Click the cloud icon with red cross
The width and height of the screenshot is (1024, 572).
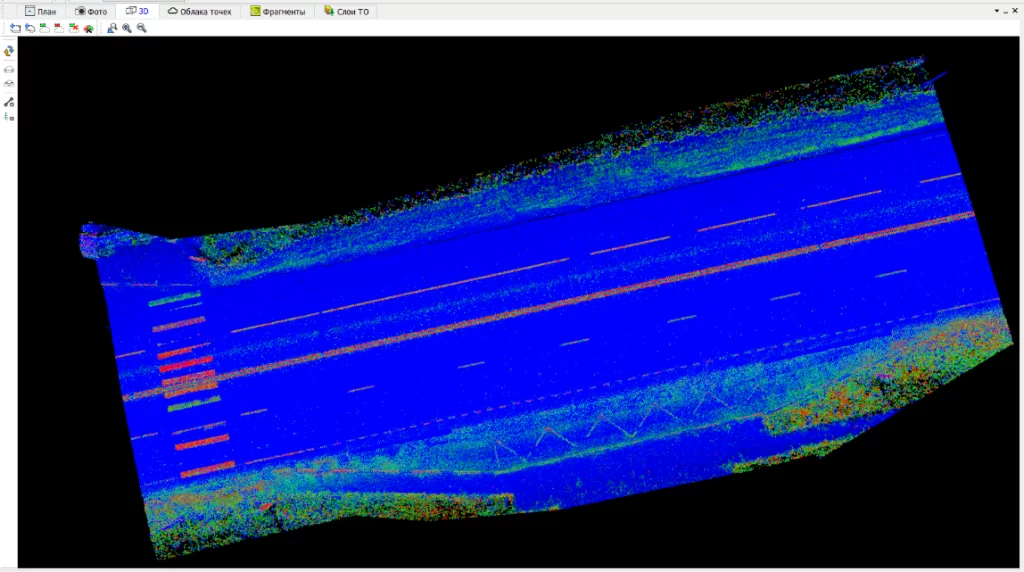(74, 28)
